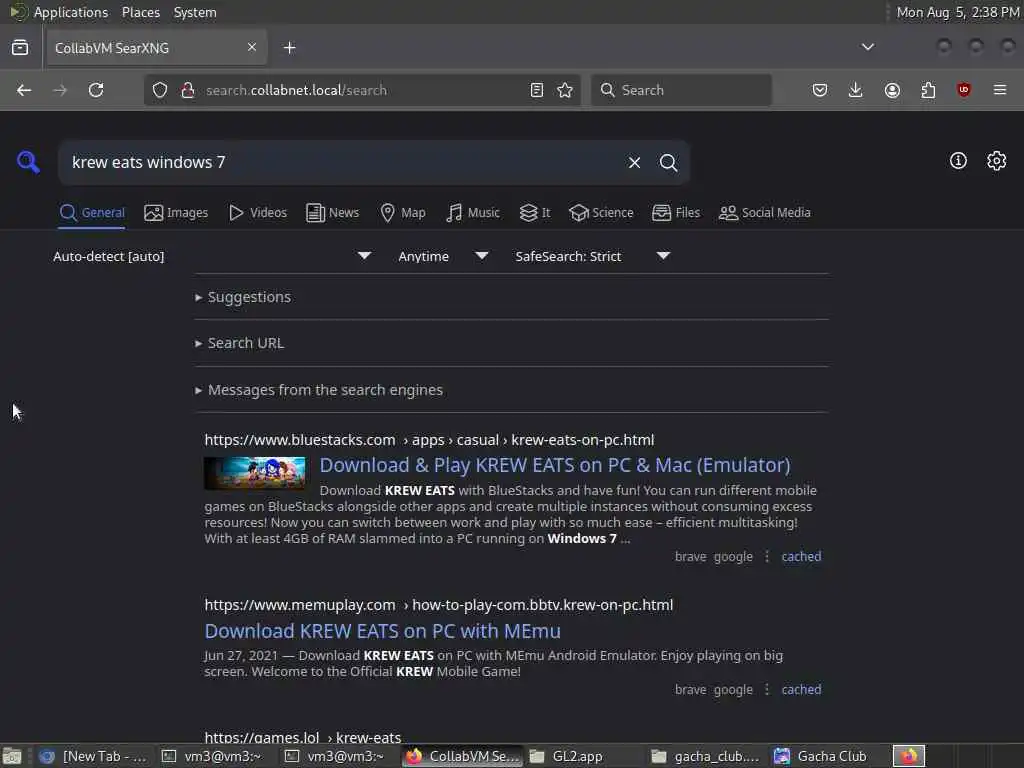
Task: Open the Anytime time range dropdown
Action: click(443, 256)
